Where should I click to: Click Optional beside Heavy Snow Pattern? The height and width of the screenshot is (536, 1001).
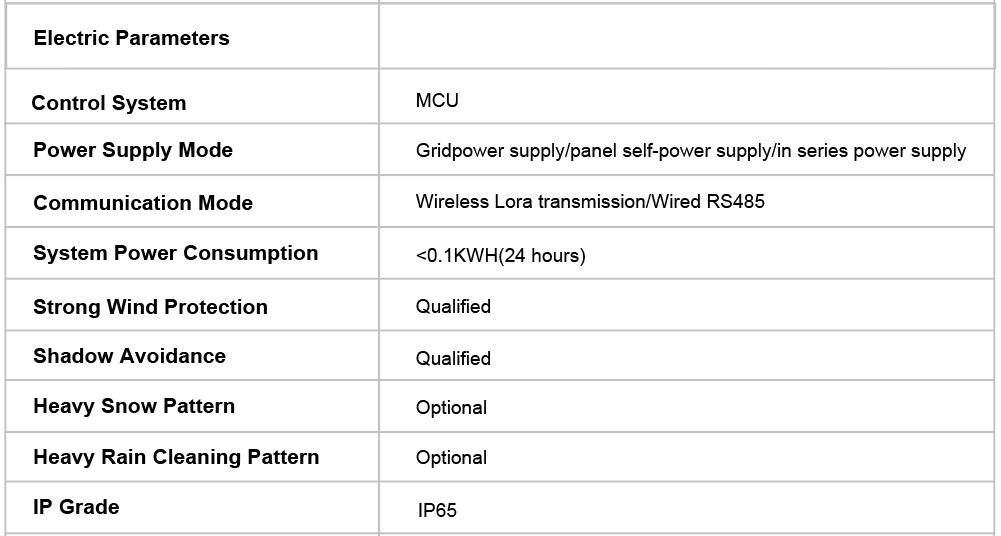tap(451, 408)
